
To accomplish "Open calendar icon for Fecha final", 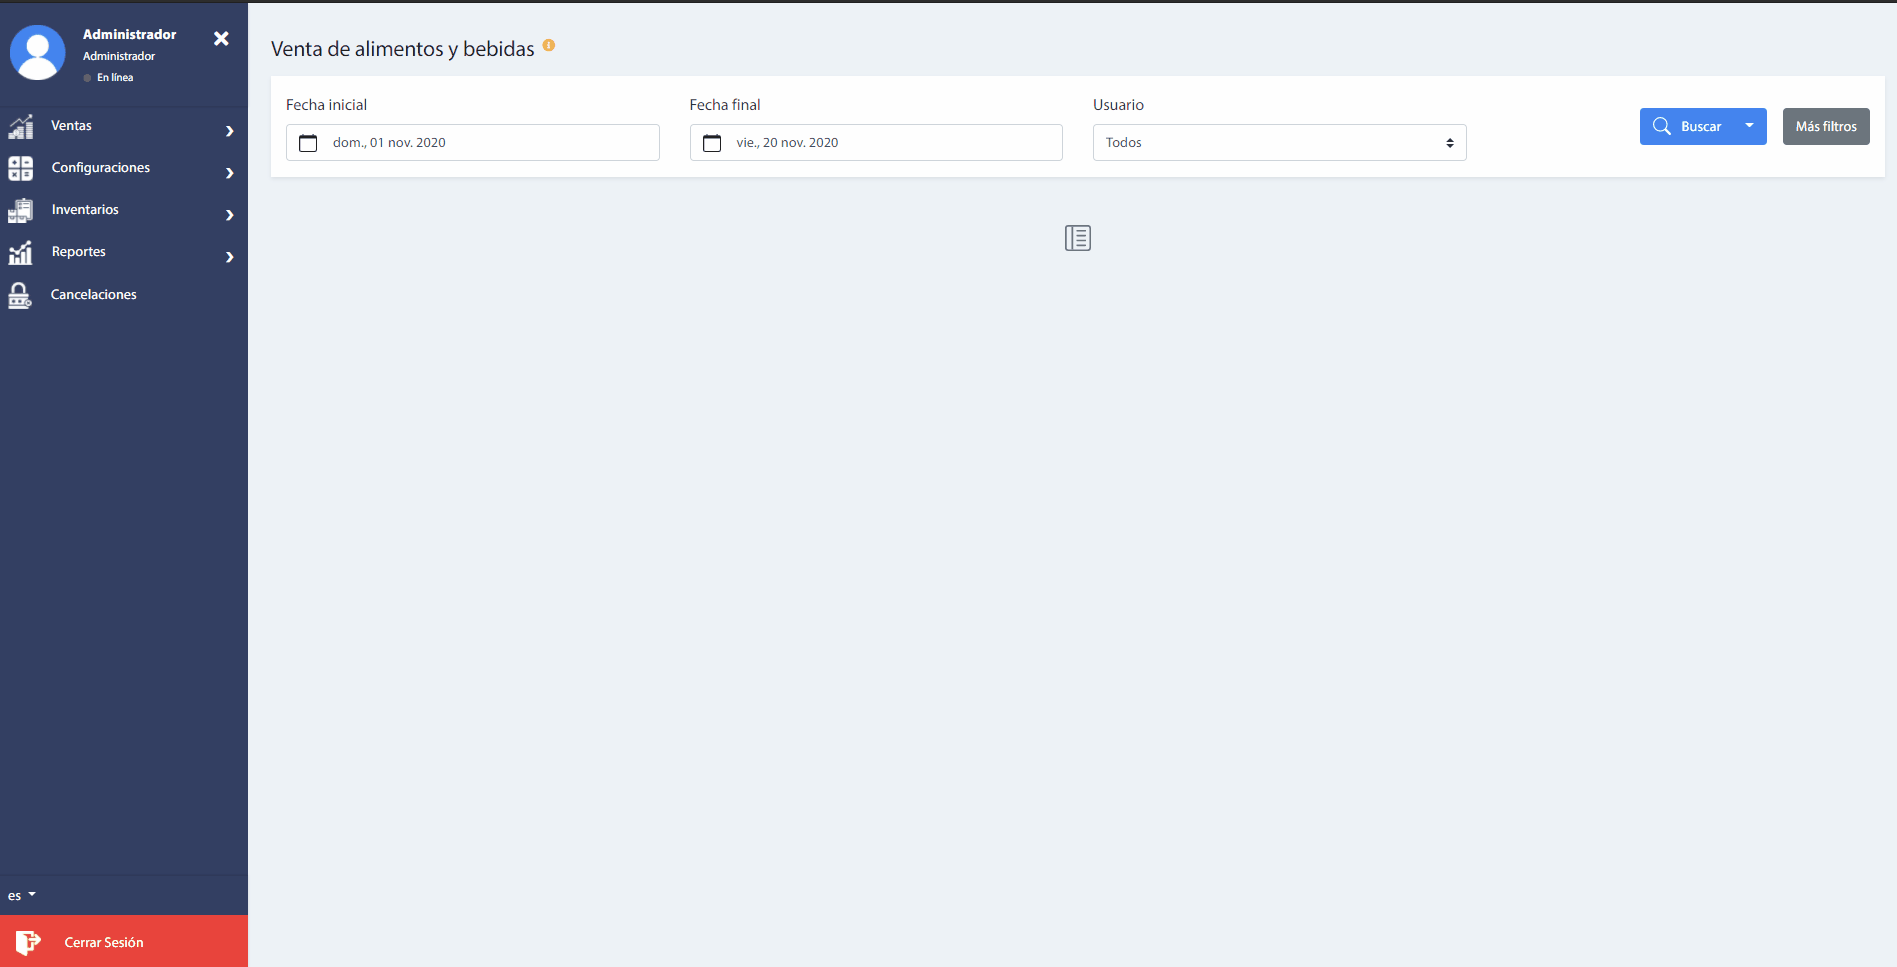I will click(712, 143).
